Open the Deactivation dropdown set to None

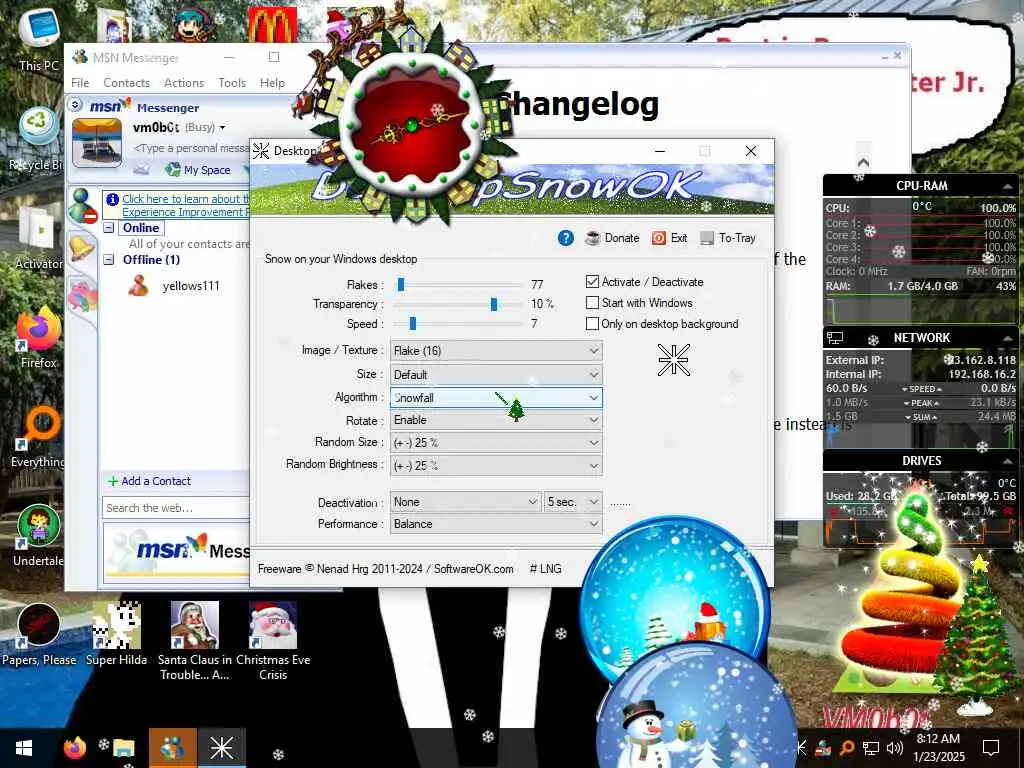pyautogui.click(x=465, y=502)
